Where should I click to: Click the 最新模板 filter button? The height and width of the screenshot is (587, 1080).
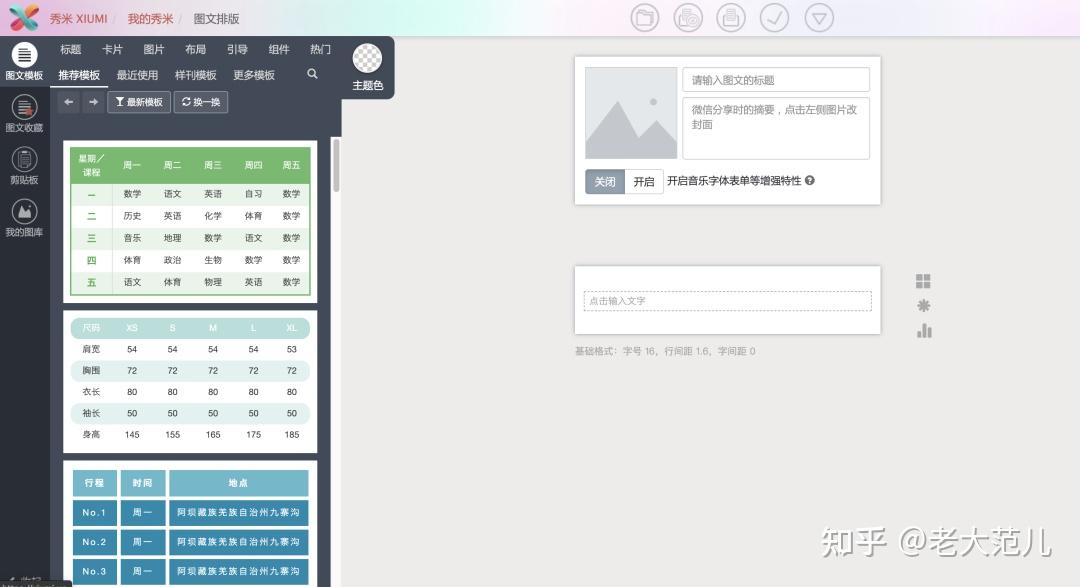coord(138,101)
